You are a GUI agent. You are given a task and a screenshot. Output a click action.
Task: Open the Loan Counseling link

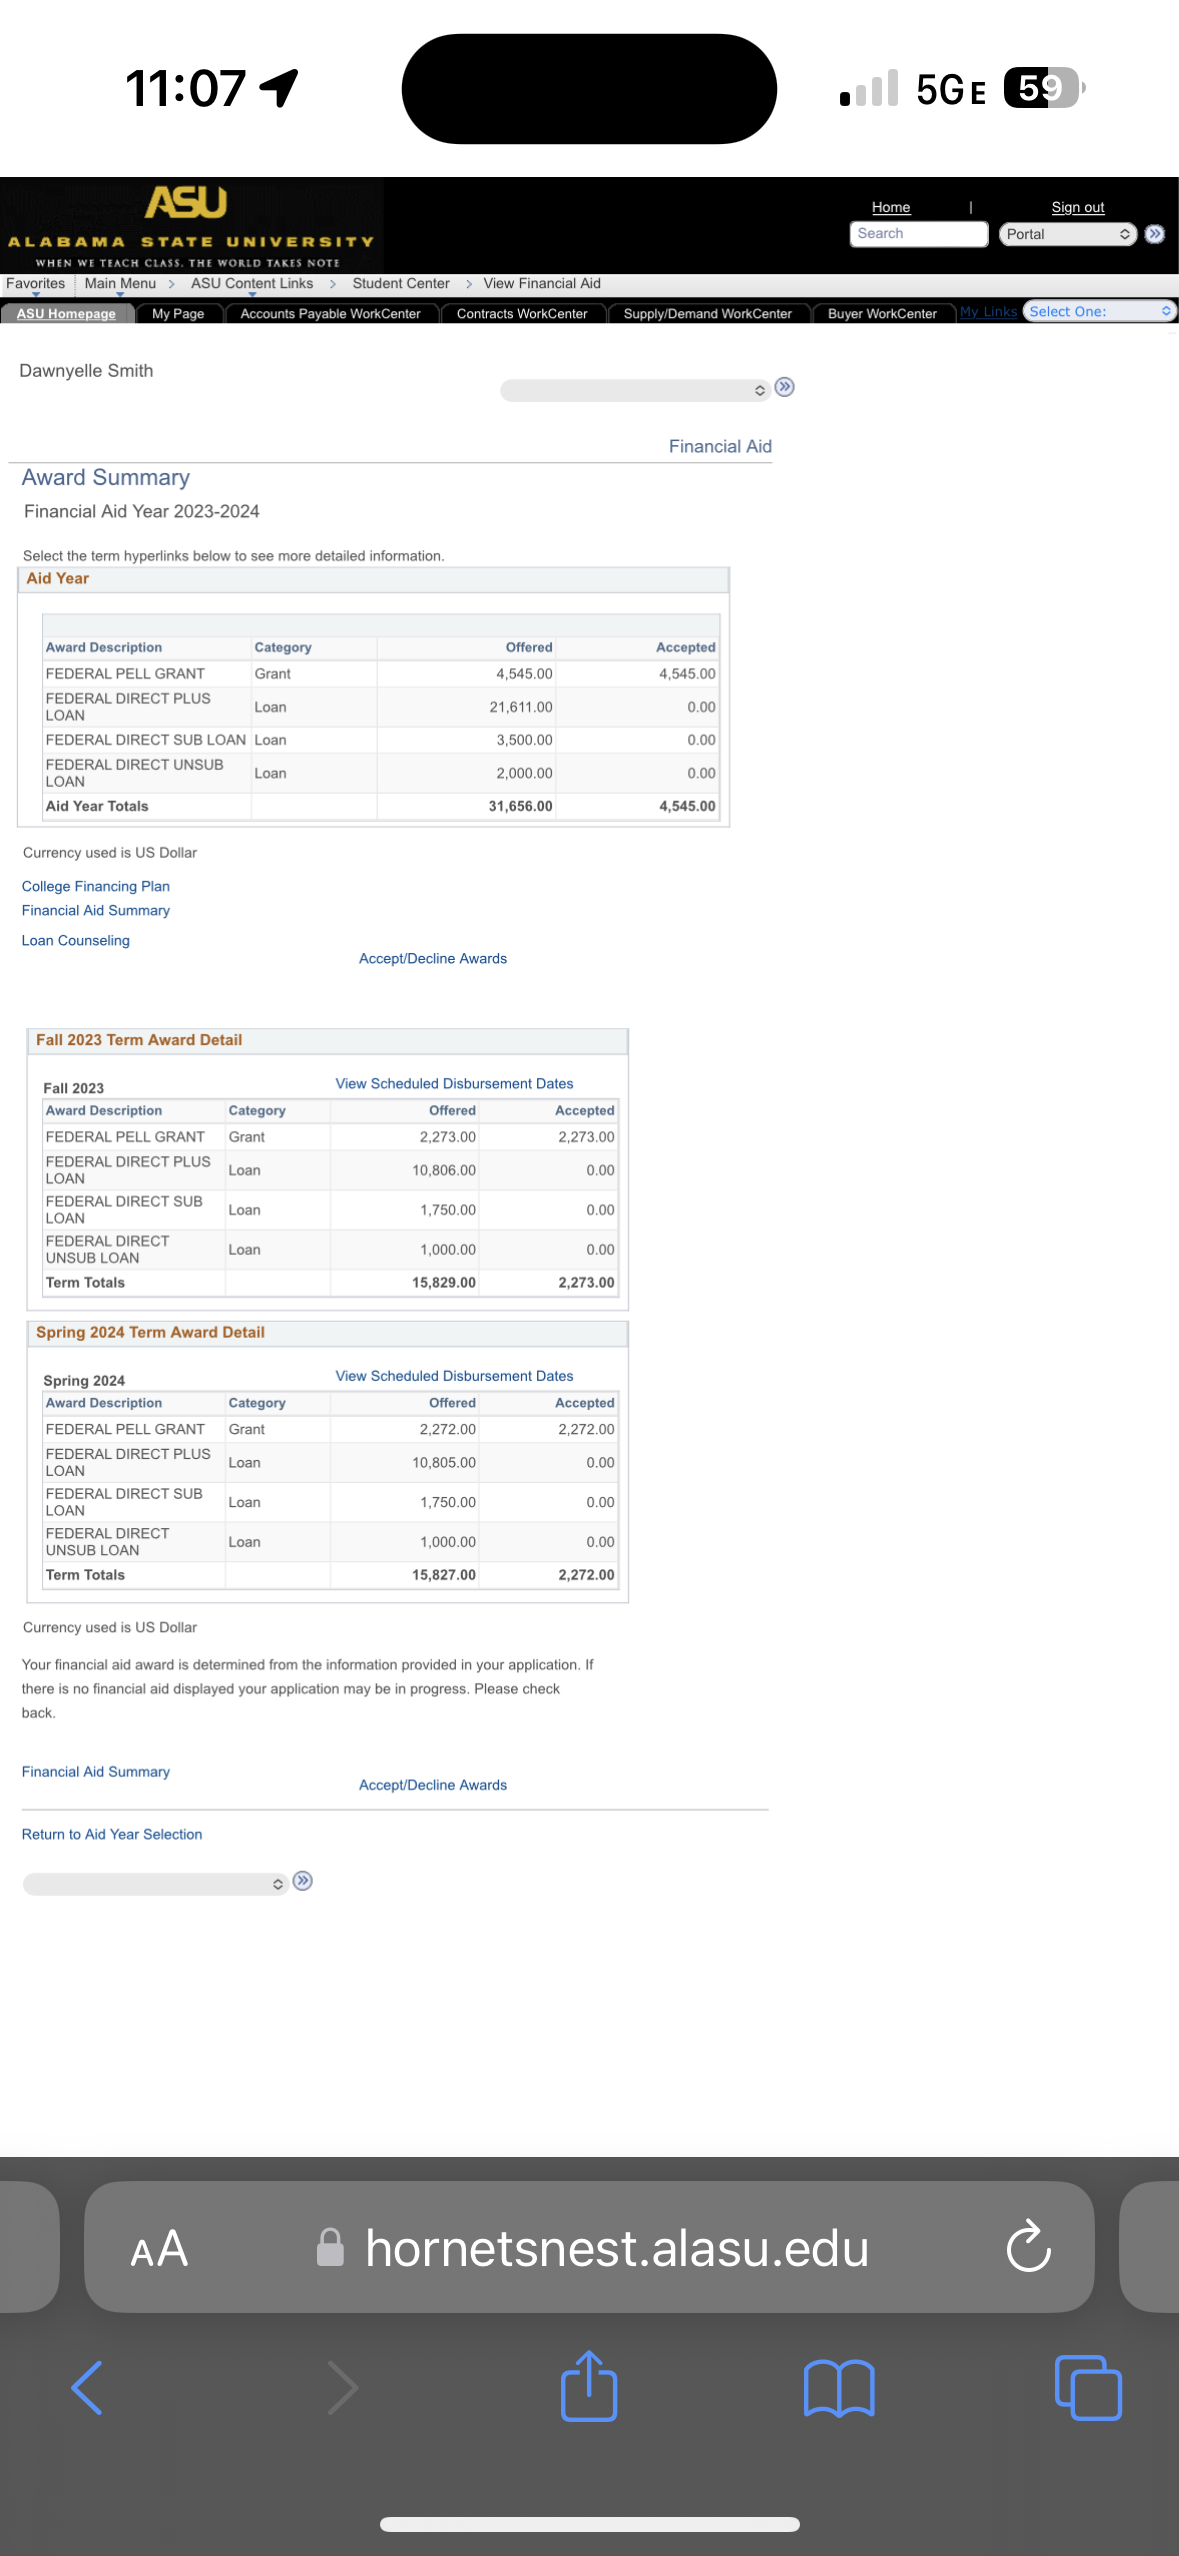[x=76, y=940]
